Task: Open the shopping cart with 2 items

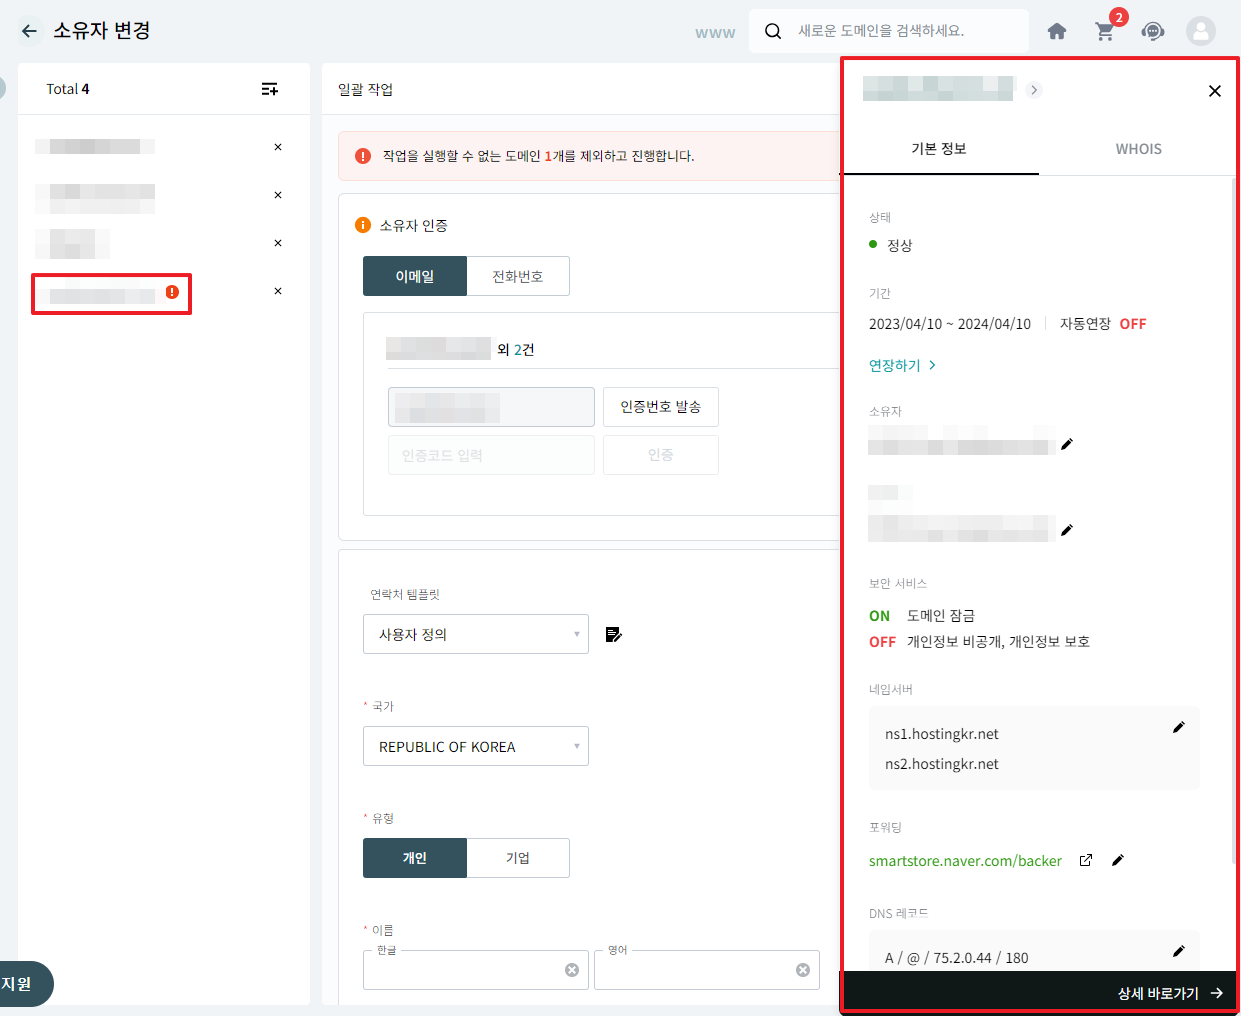Action: click(x=1105, y=31)
